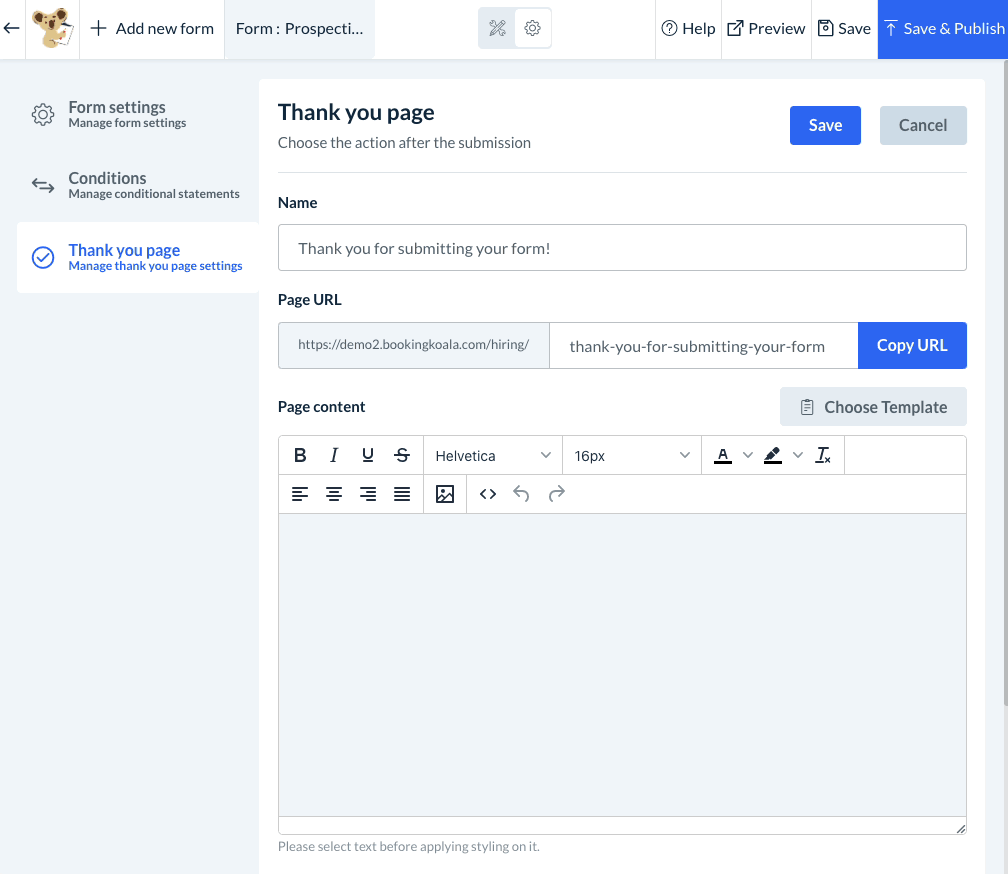The width and height of the screenshot is (1008, 874).
Task: Toggle Underline formatting
Action: [368, 456]
